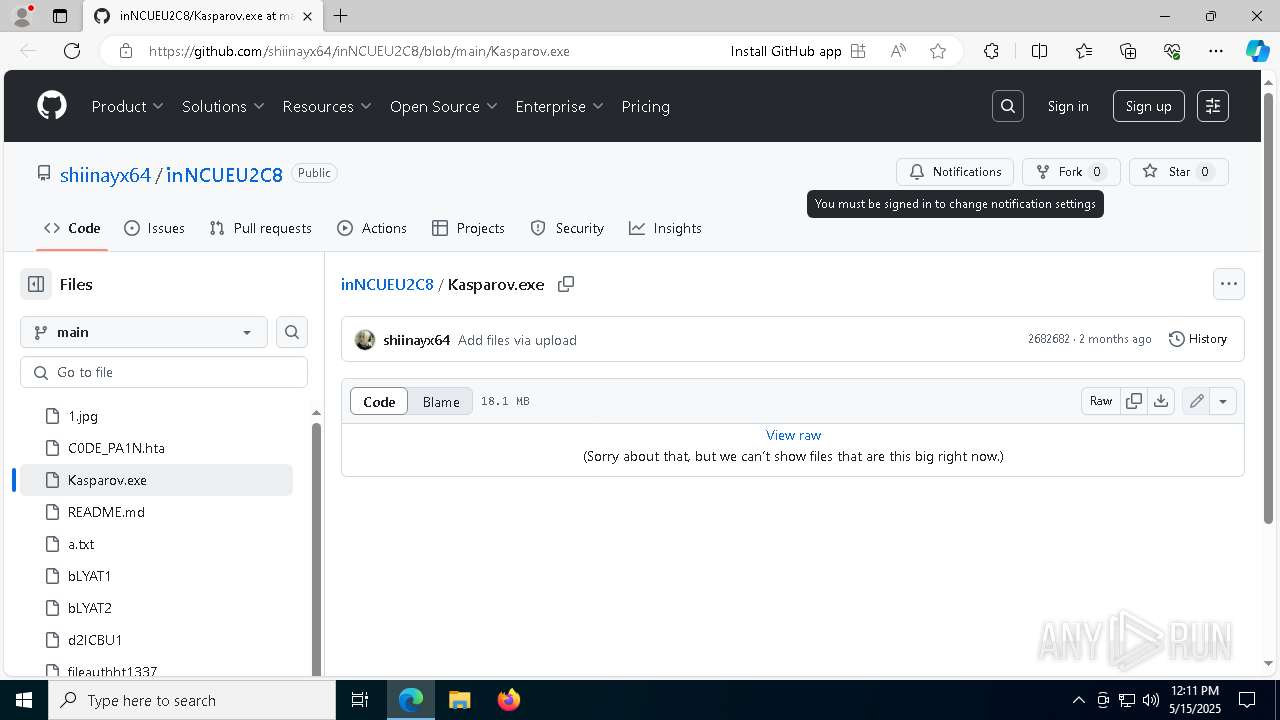
Task: Click in the Go to file field
Action: 164,372
